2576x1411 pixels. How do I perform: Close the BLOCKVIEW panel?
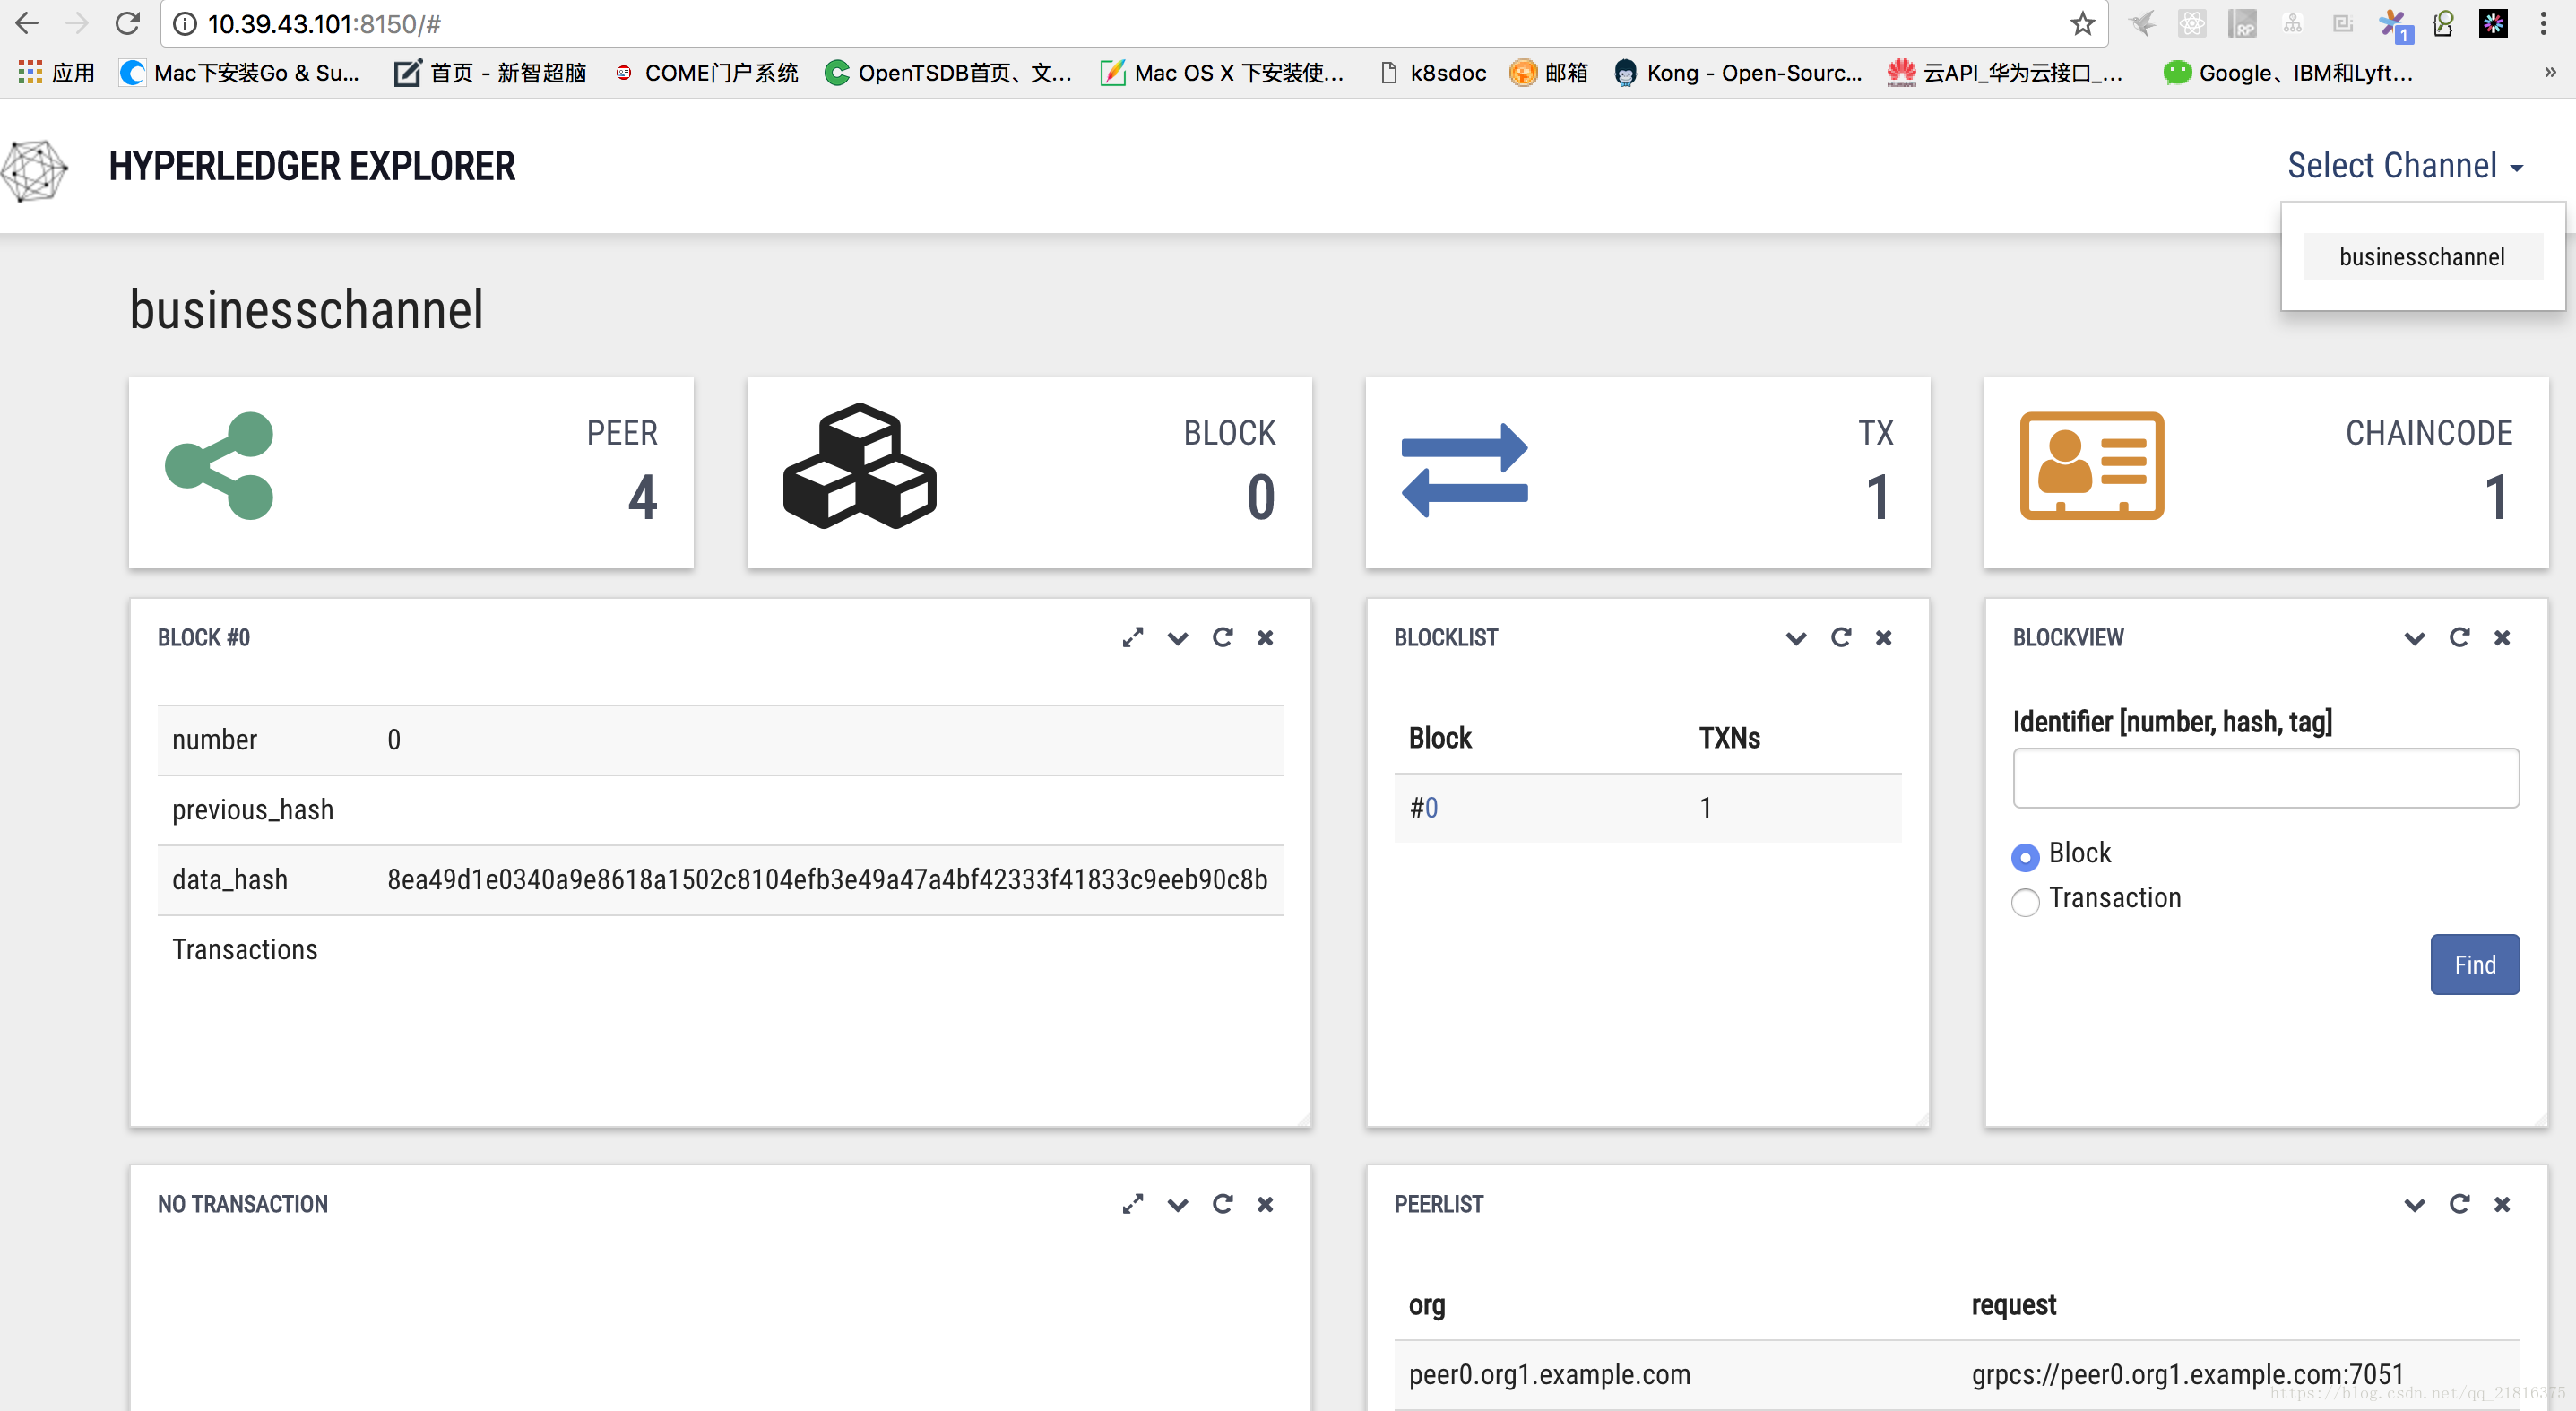[2502, 638]
